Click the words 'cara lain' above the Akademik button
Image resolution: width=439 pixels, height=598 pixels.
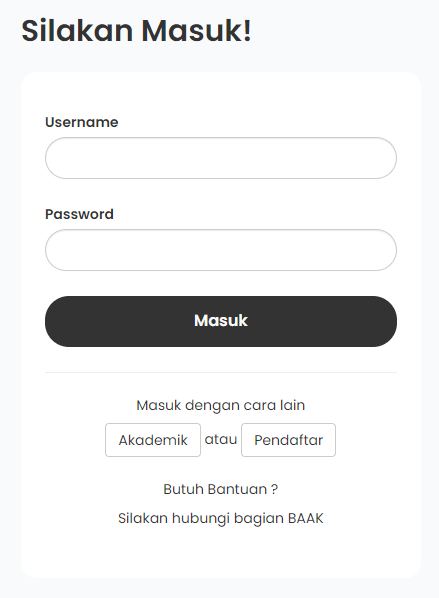click(274, 405)
